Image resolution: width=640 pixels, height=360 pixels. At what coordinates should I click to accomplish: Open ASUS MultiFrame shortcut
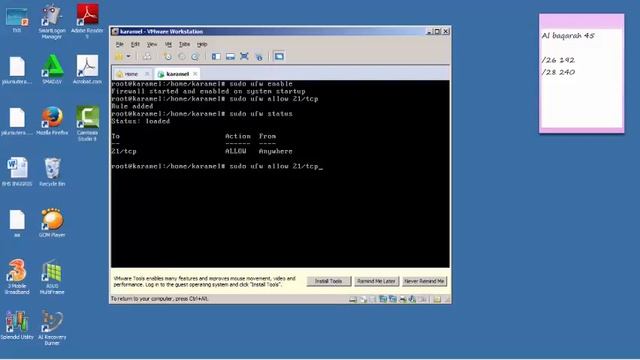[x=52, y=277]
